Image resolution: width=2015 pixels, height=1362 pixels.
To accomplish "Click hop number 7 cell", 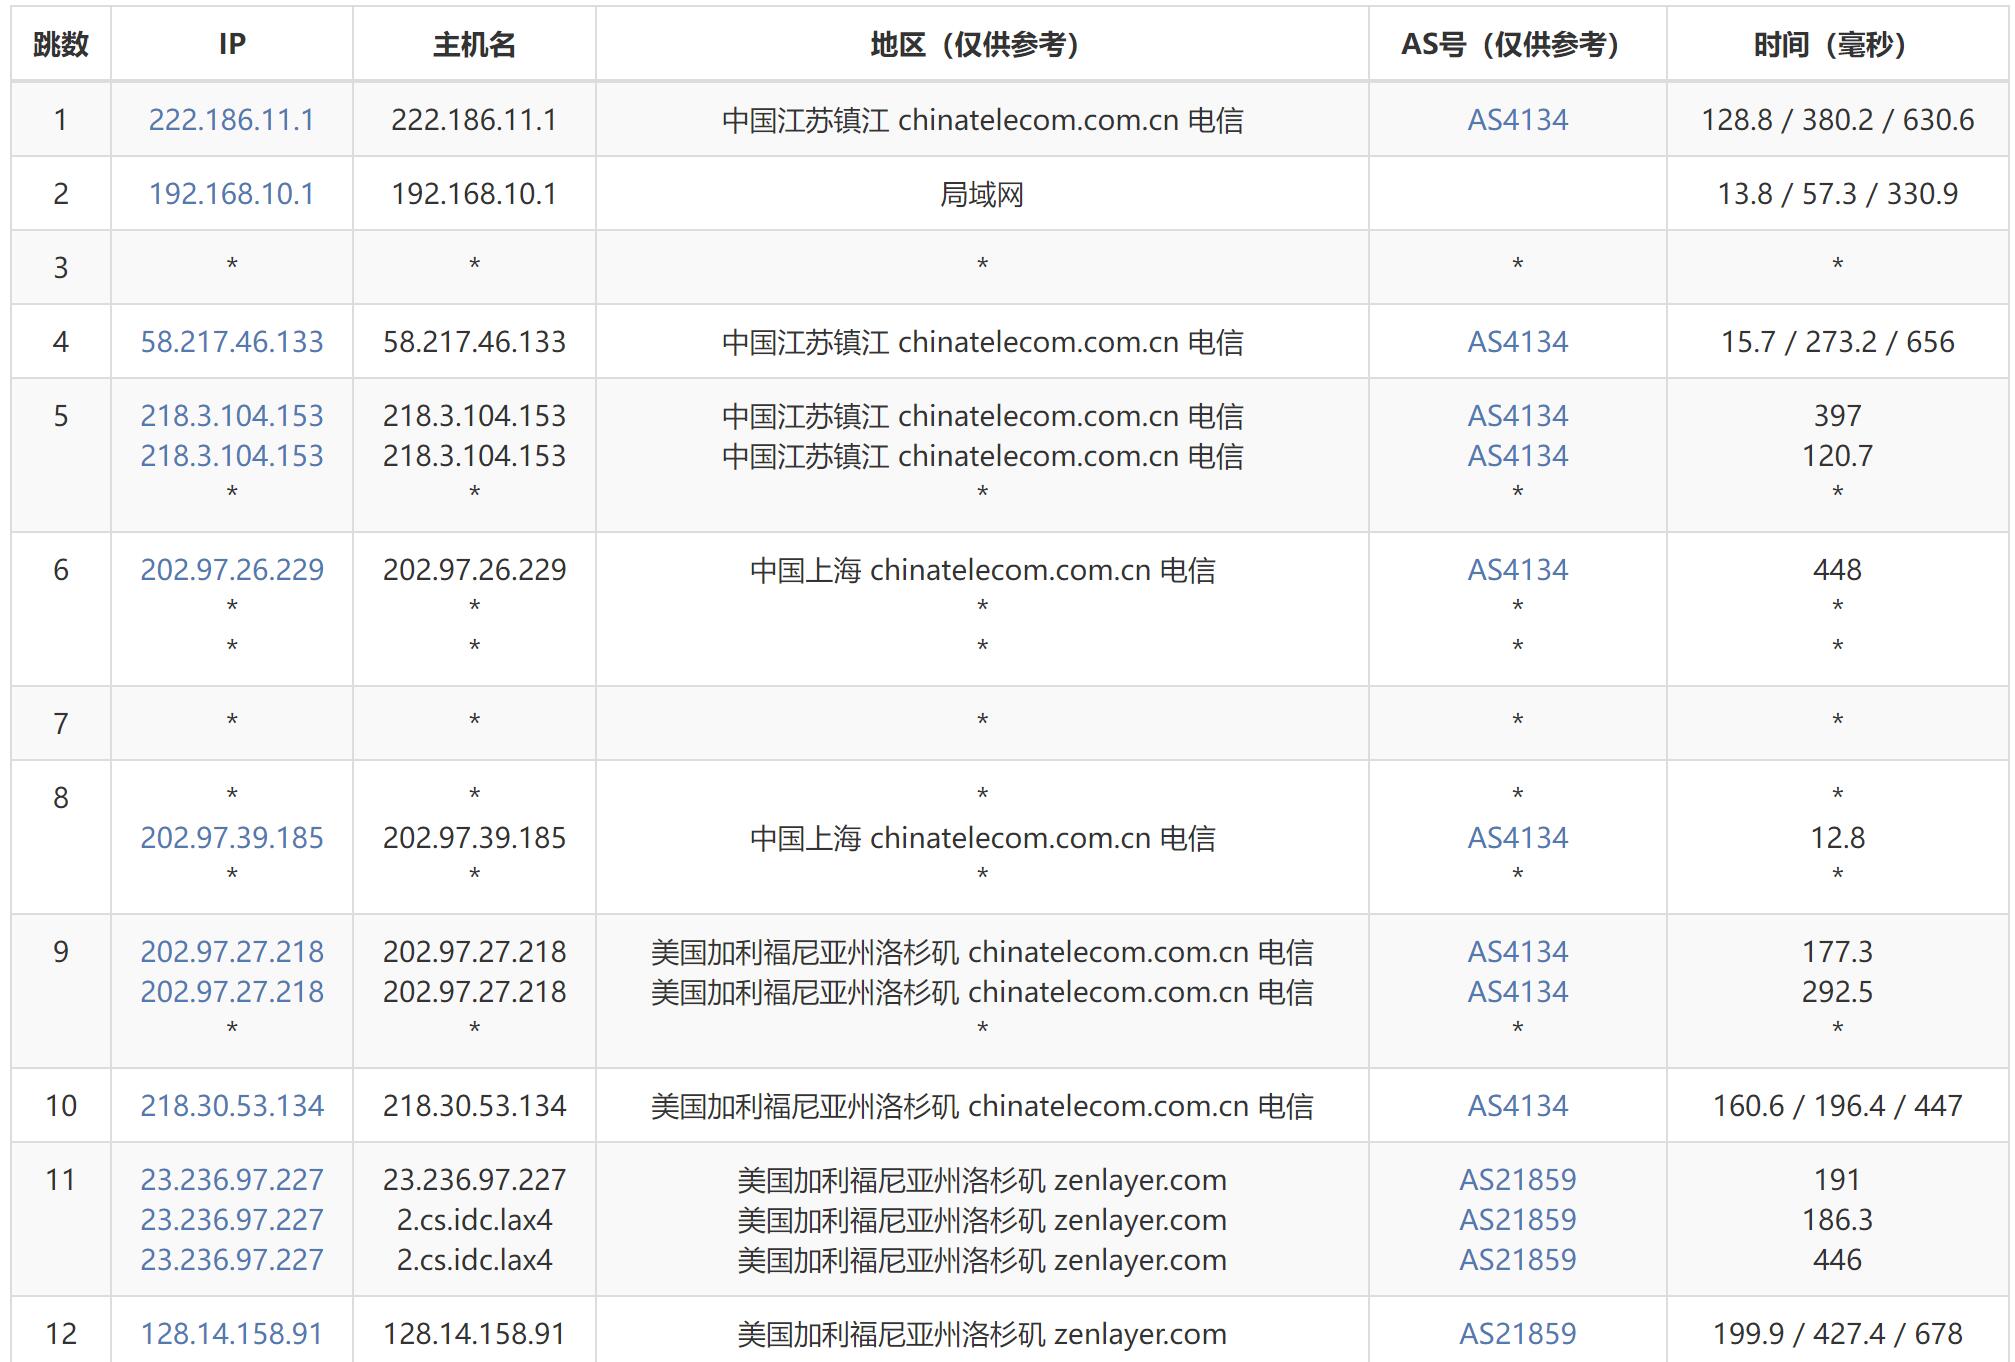I will click(61, 723).
